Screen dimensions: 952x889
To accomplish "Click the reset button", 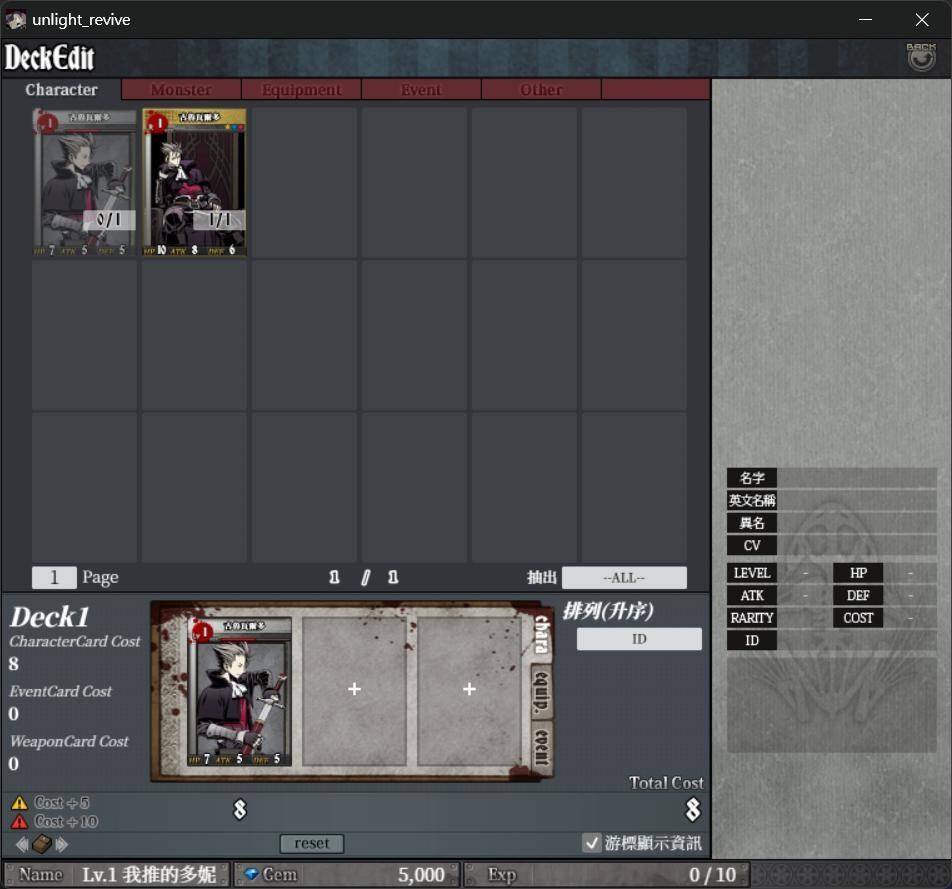I will pos(311,843).
